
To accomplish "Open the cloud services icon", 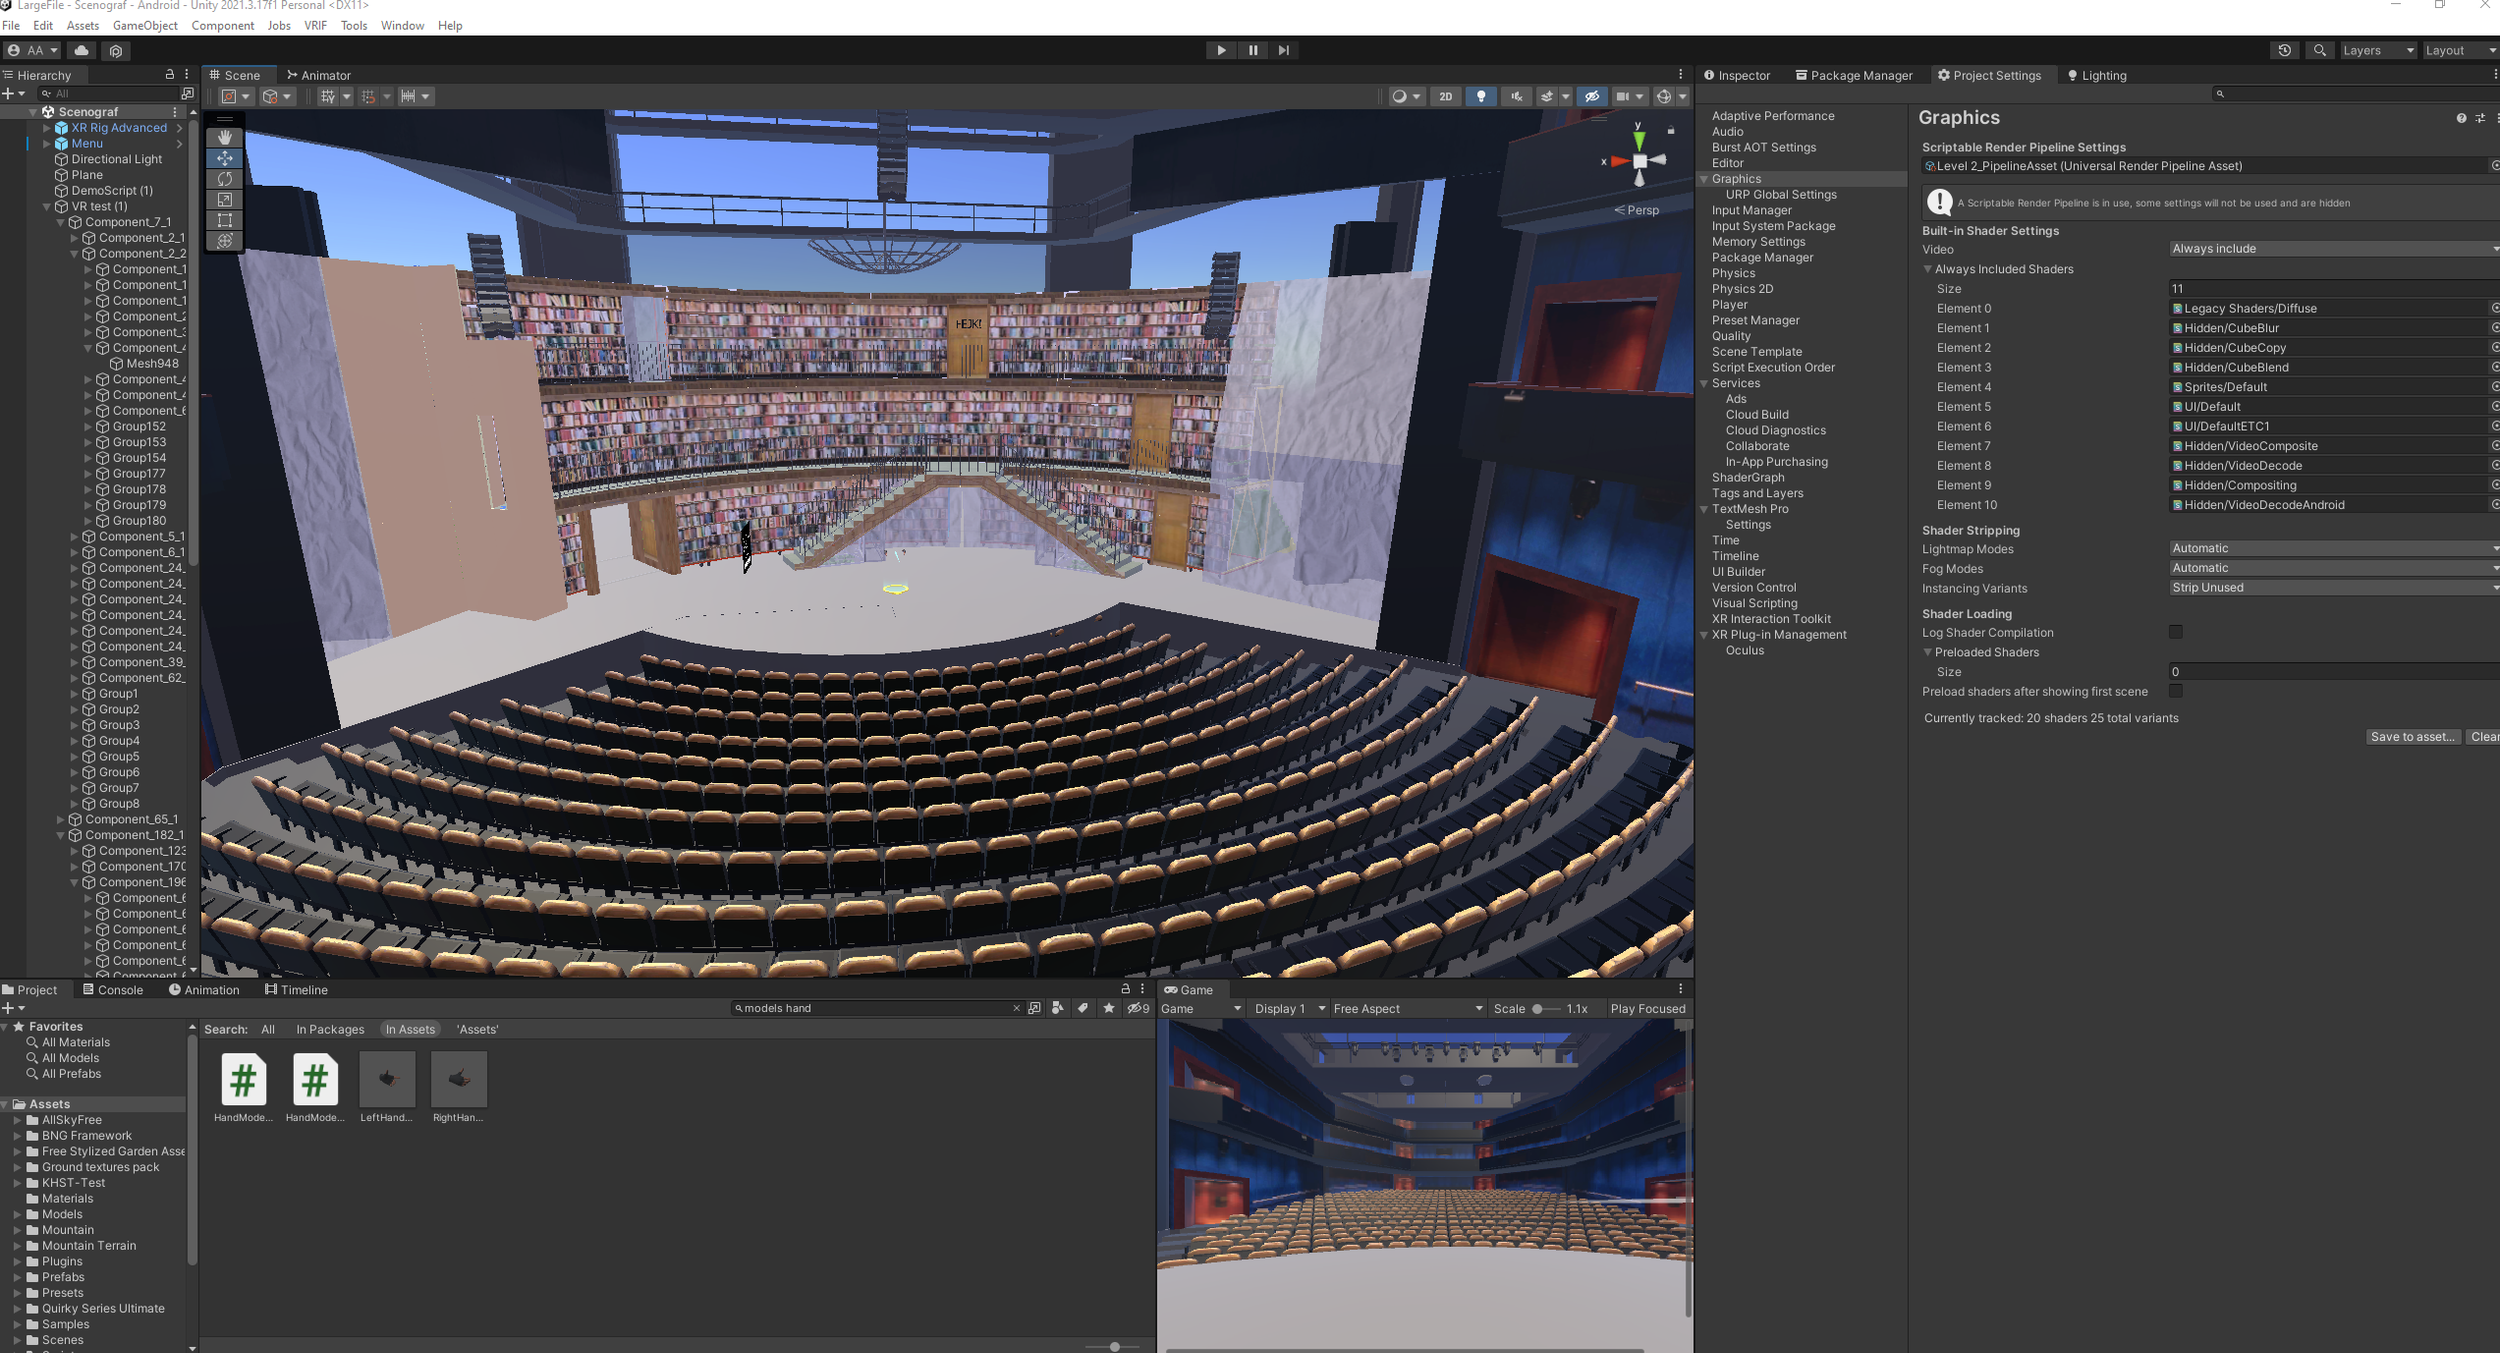I will (x=82, y=50).
